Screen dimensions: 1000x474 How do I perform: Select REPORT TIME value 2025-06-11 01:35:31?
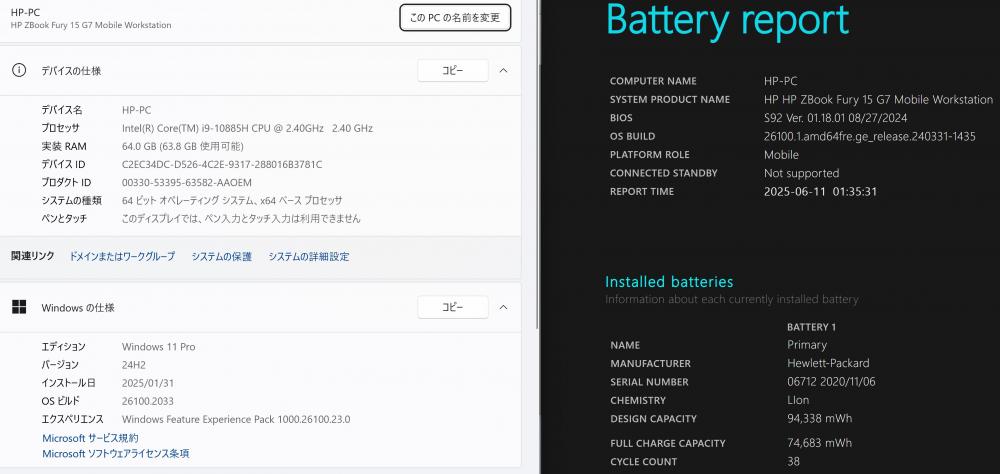coord(820,191)
